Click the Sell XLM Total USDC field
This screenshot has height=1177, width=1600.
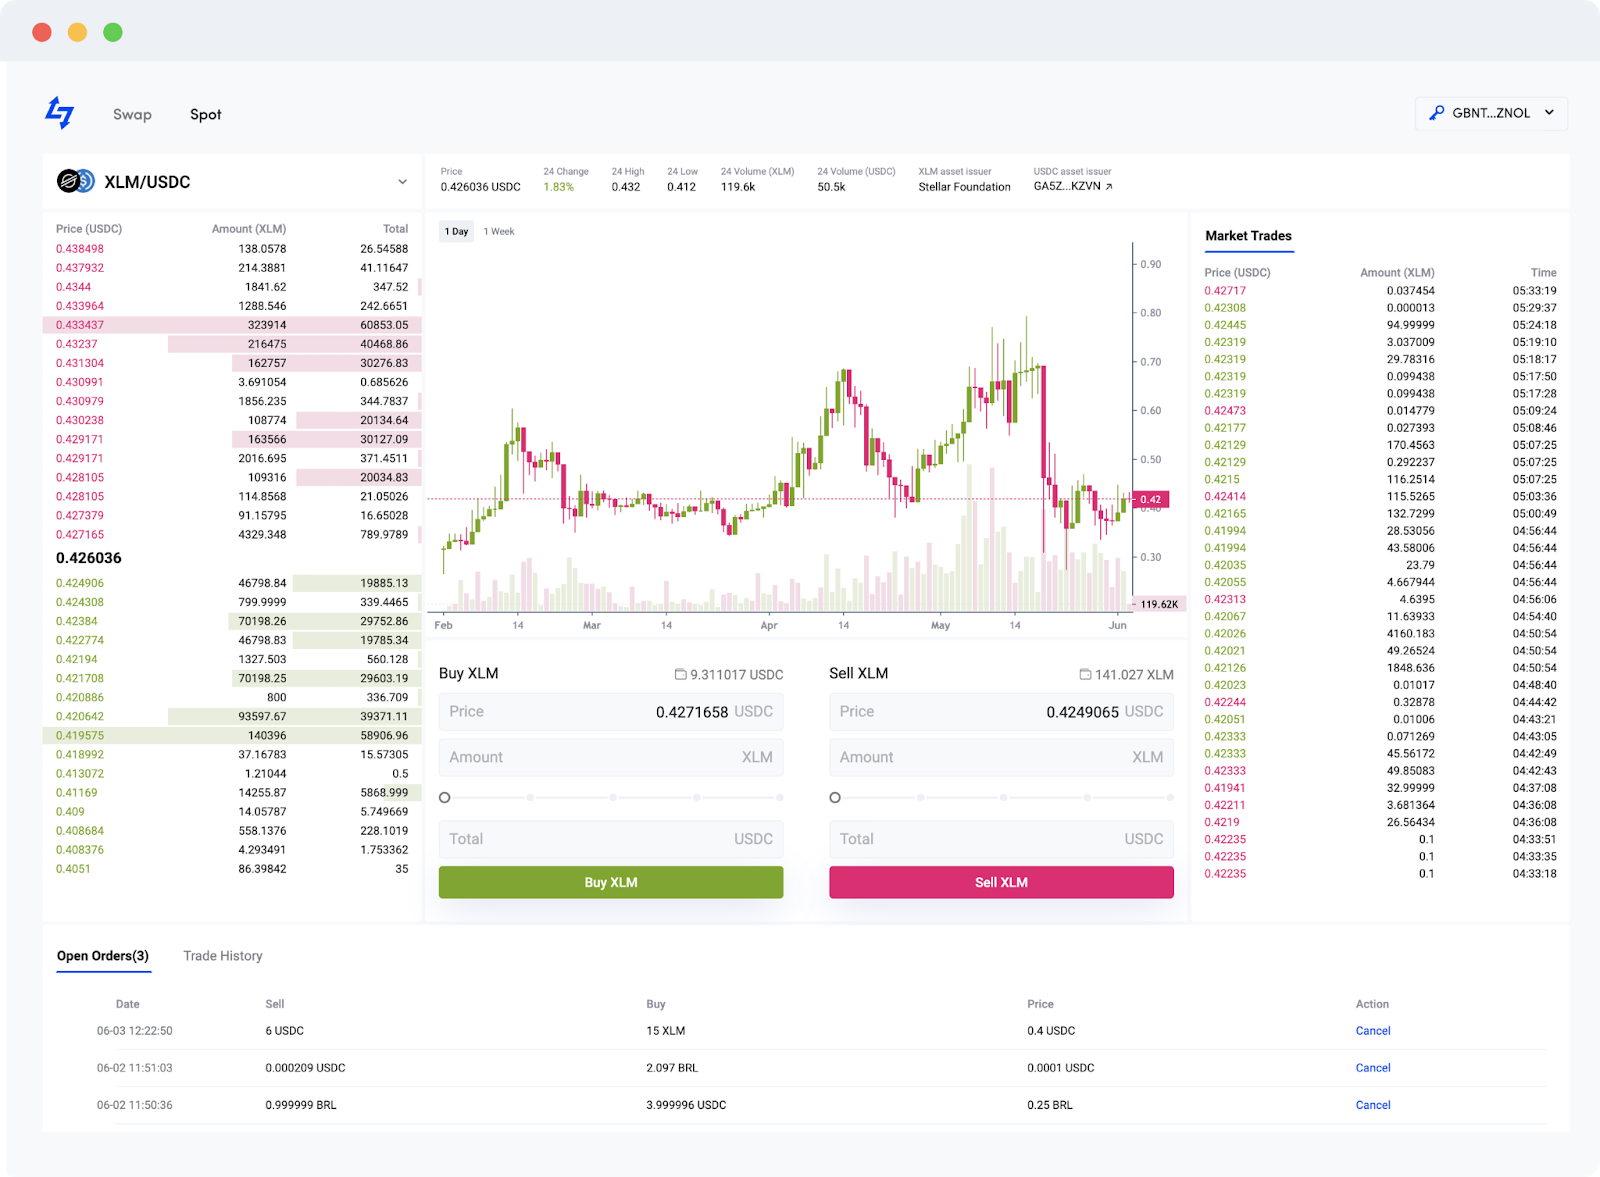[1001, 839]
